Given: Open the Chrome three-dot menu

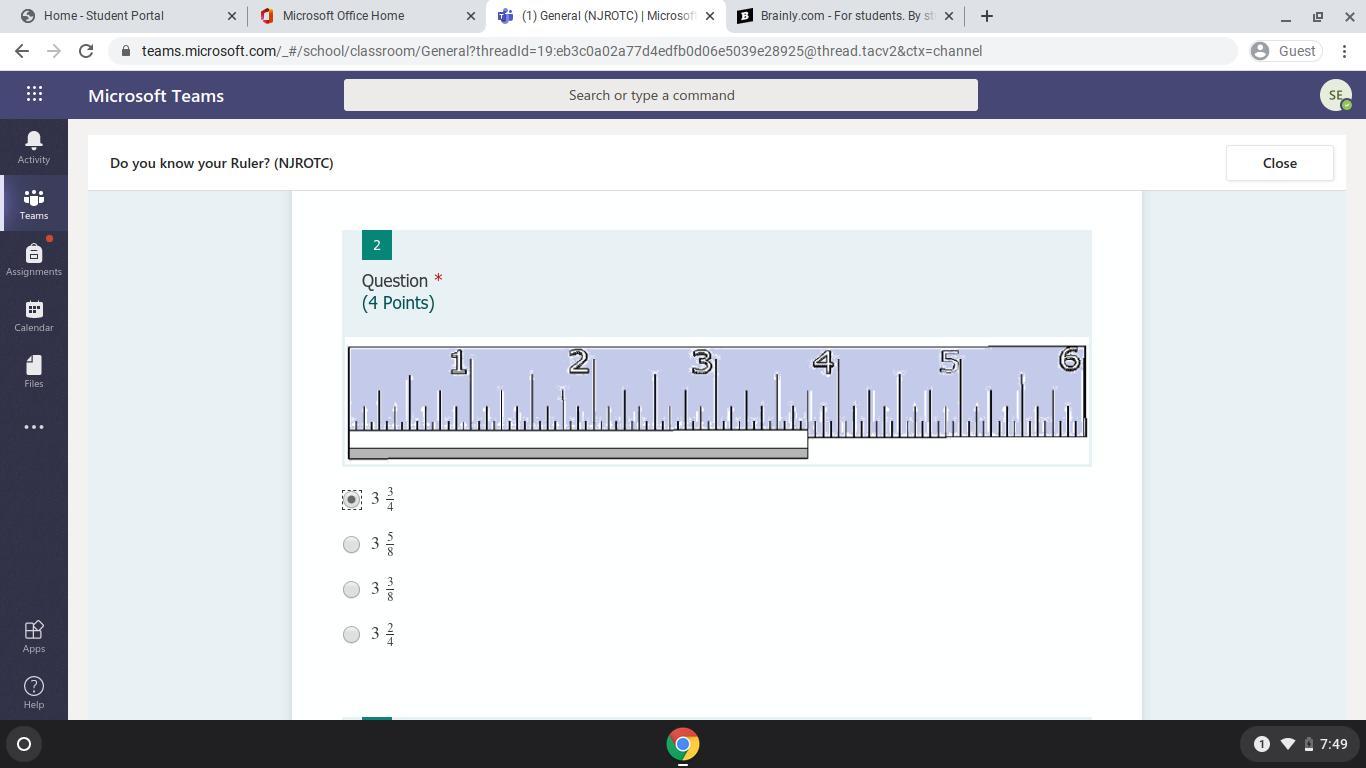Looking at the screenshot, I should [1345, 51].
